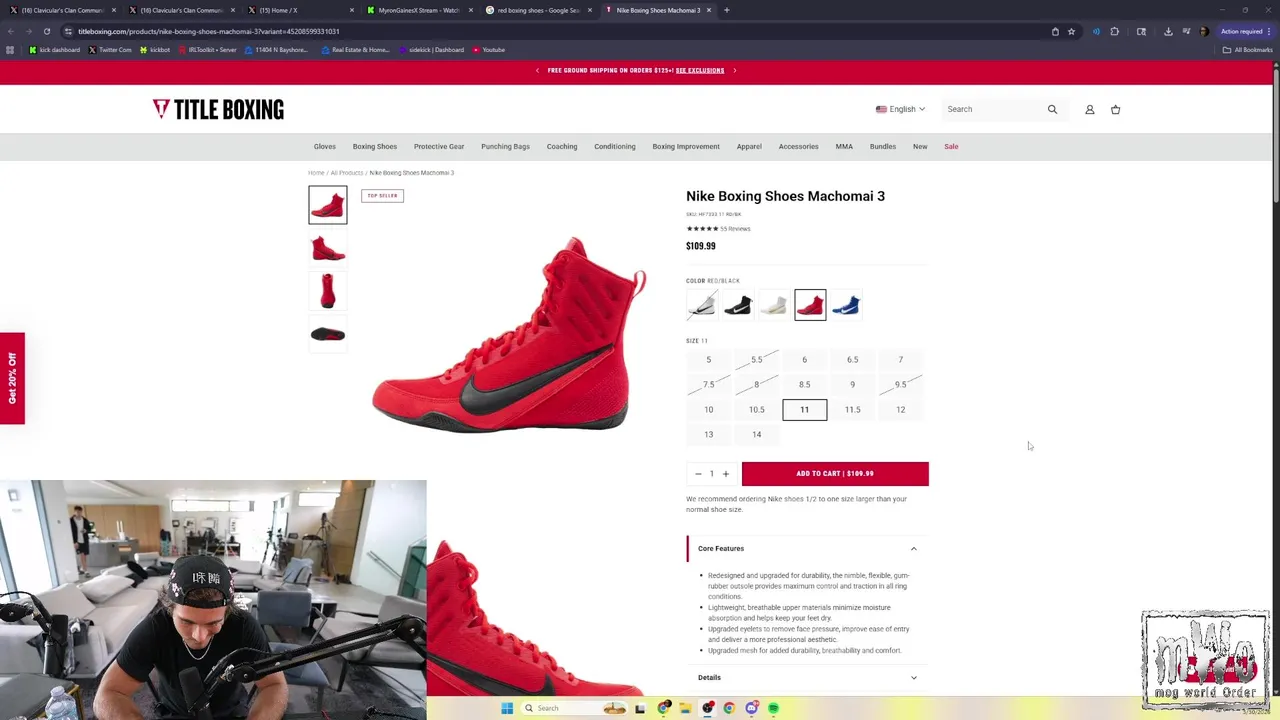This screenshot has width=1280, height=720.
Task: Choose the white color swatch
Action: coord(774,305)
